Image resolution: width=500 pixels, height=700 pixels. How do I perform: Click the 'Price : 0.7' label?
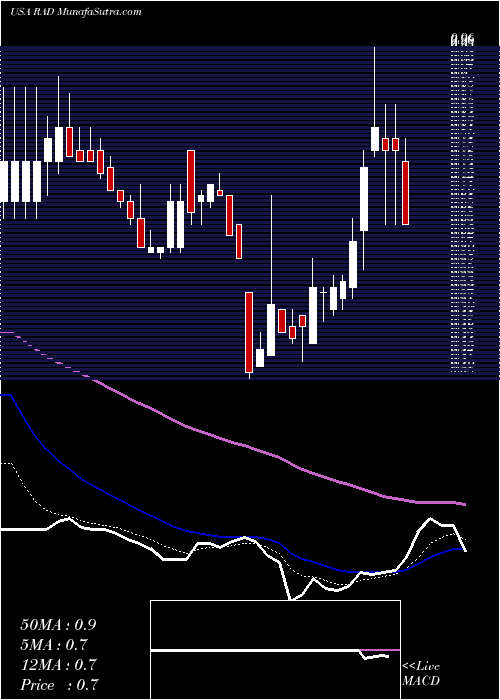pyautogui.click(x=59, y=684)
